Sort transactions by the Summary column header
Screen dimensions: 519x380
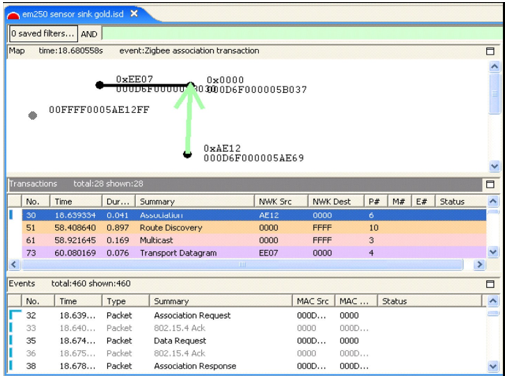pyautogui.click(x=195, y=201)
